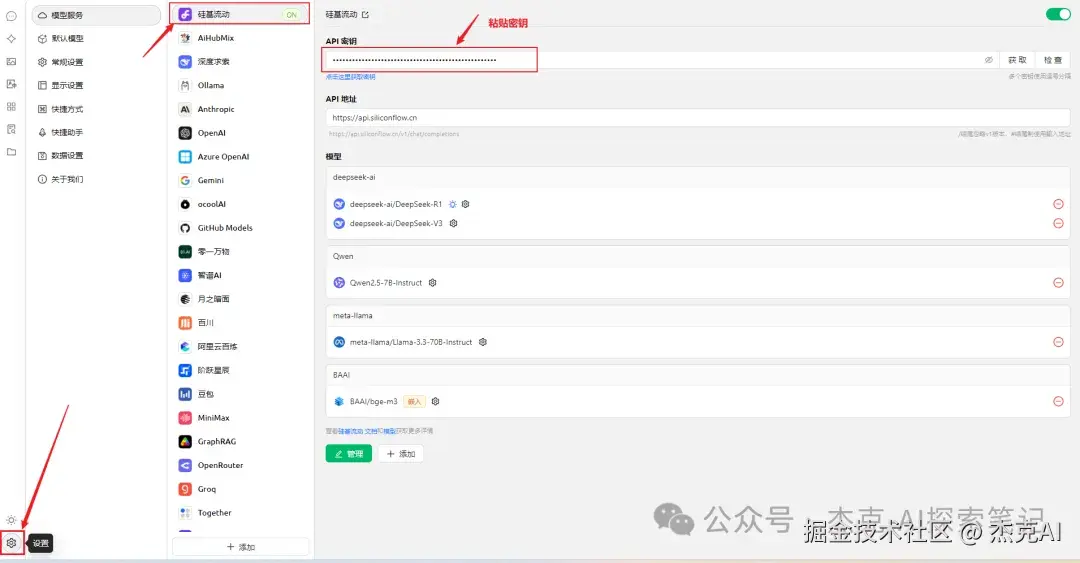Open 快捷方式 settings page
This screenshot has height=563, width=1080.
(96, 109)
